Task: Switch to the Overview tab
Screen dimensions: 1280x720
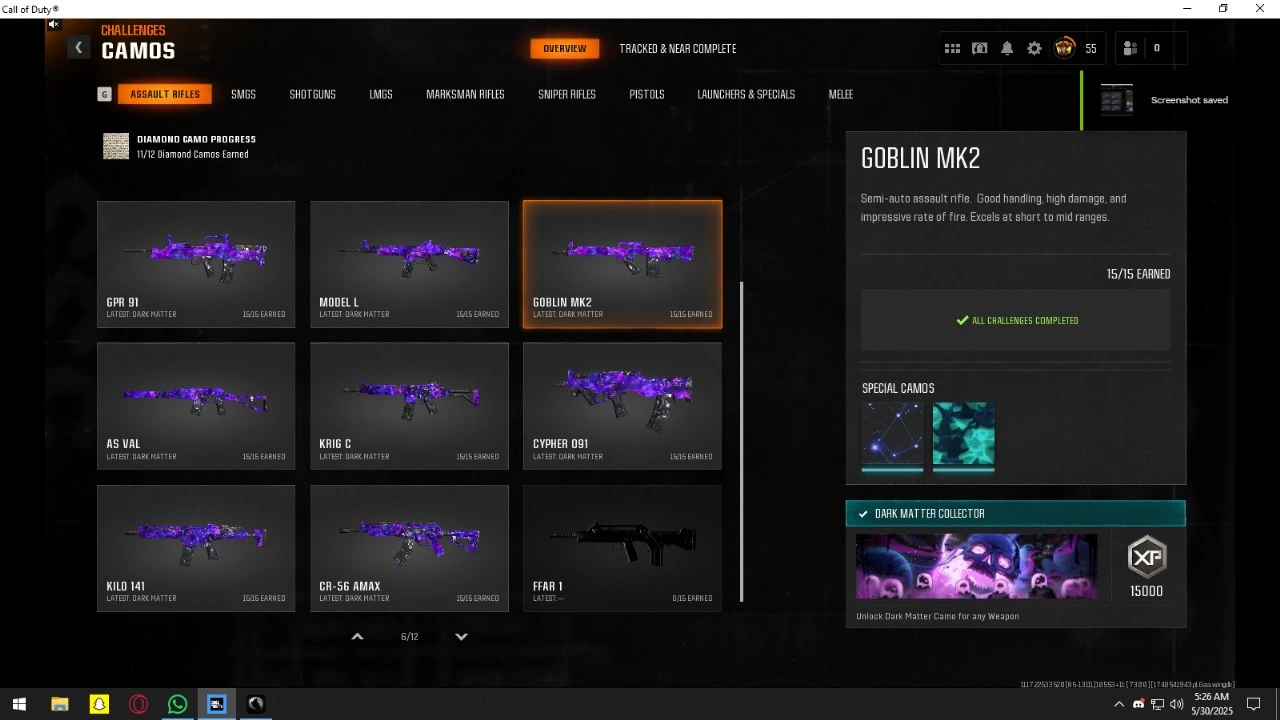Action: (x=565, y=48)
